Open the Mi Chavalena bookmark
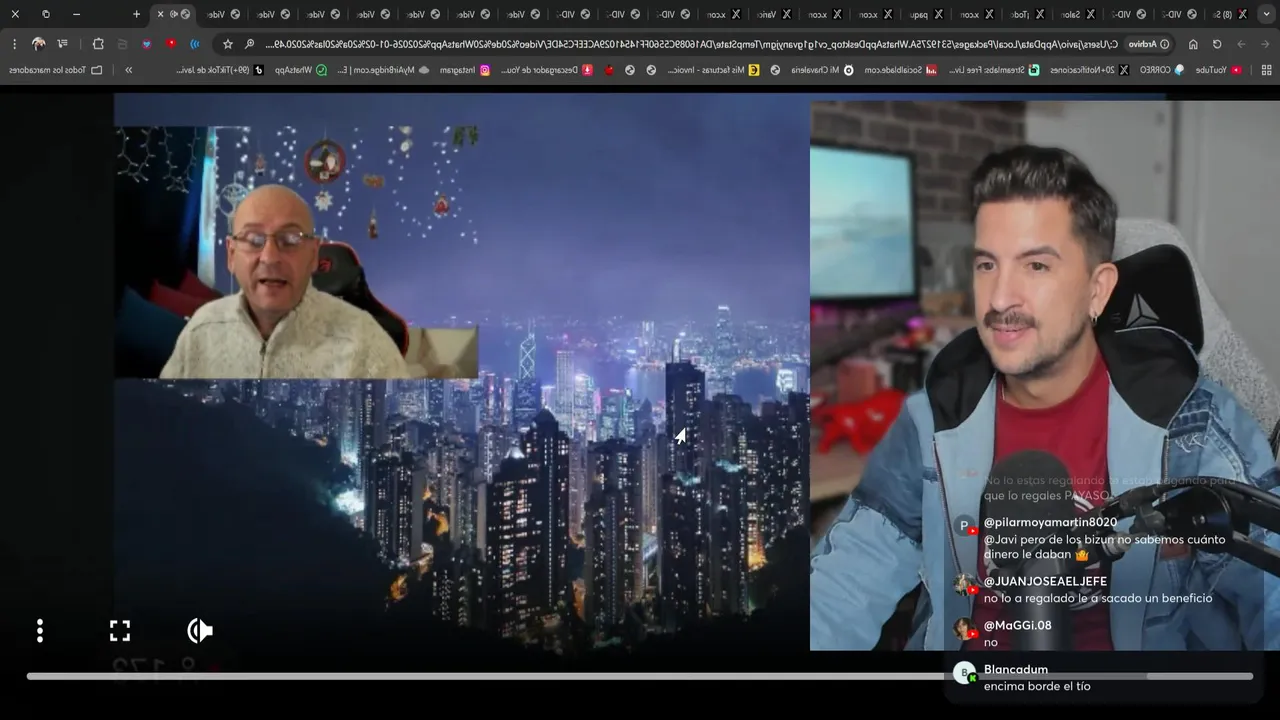Screen dimensions: 1280x720 (x=823, y=70)
